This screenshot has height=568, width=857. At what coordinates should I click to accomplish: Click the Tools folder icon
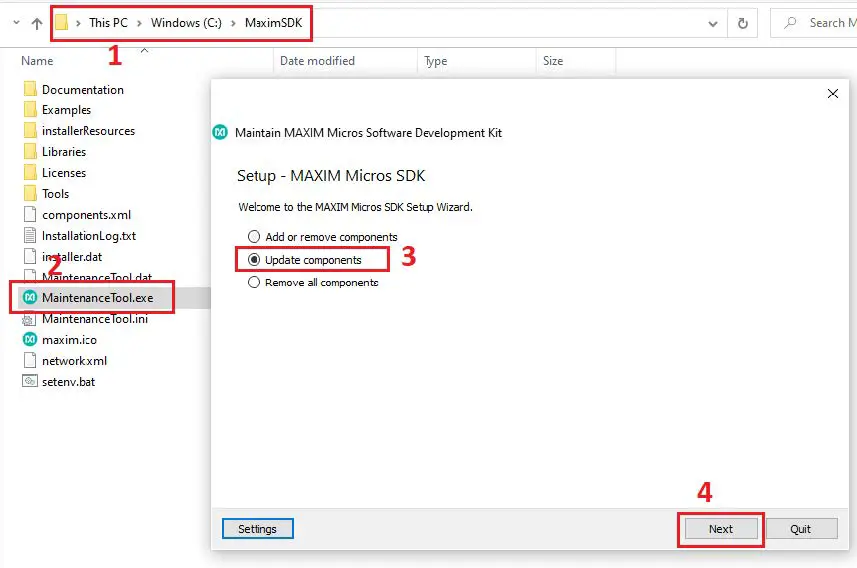(30, 194)
